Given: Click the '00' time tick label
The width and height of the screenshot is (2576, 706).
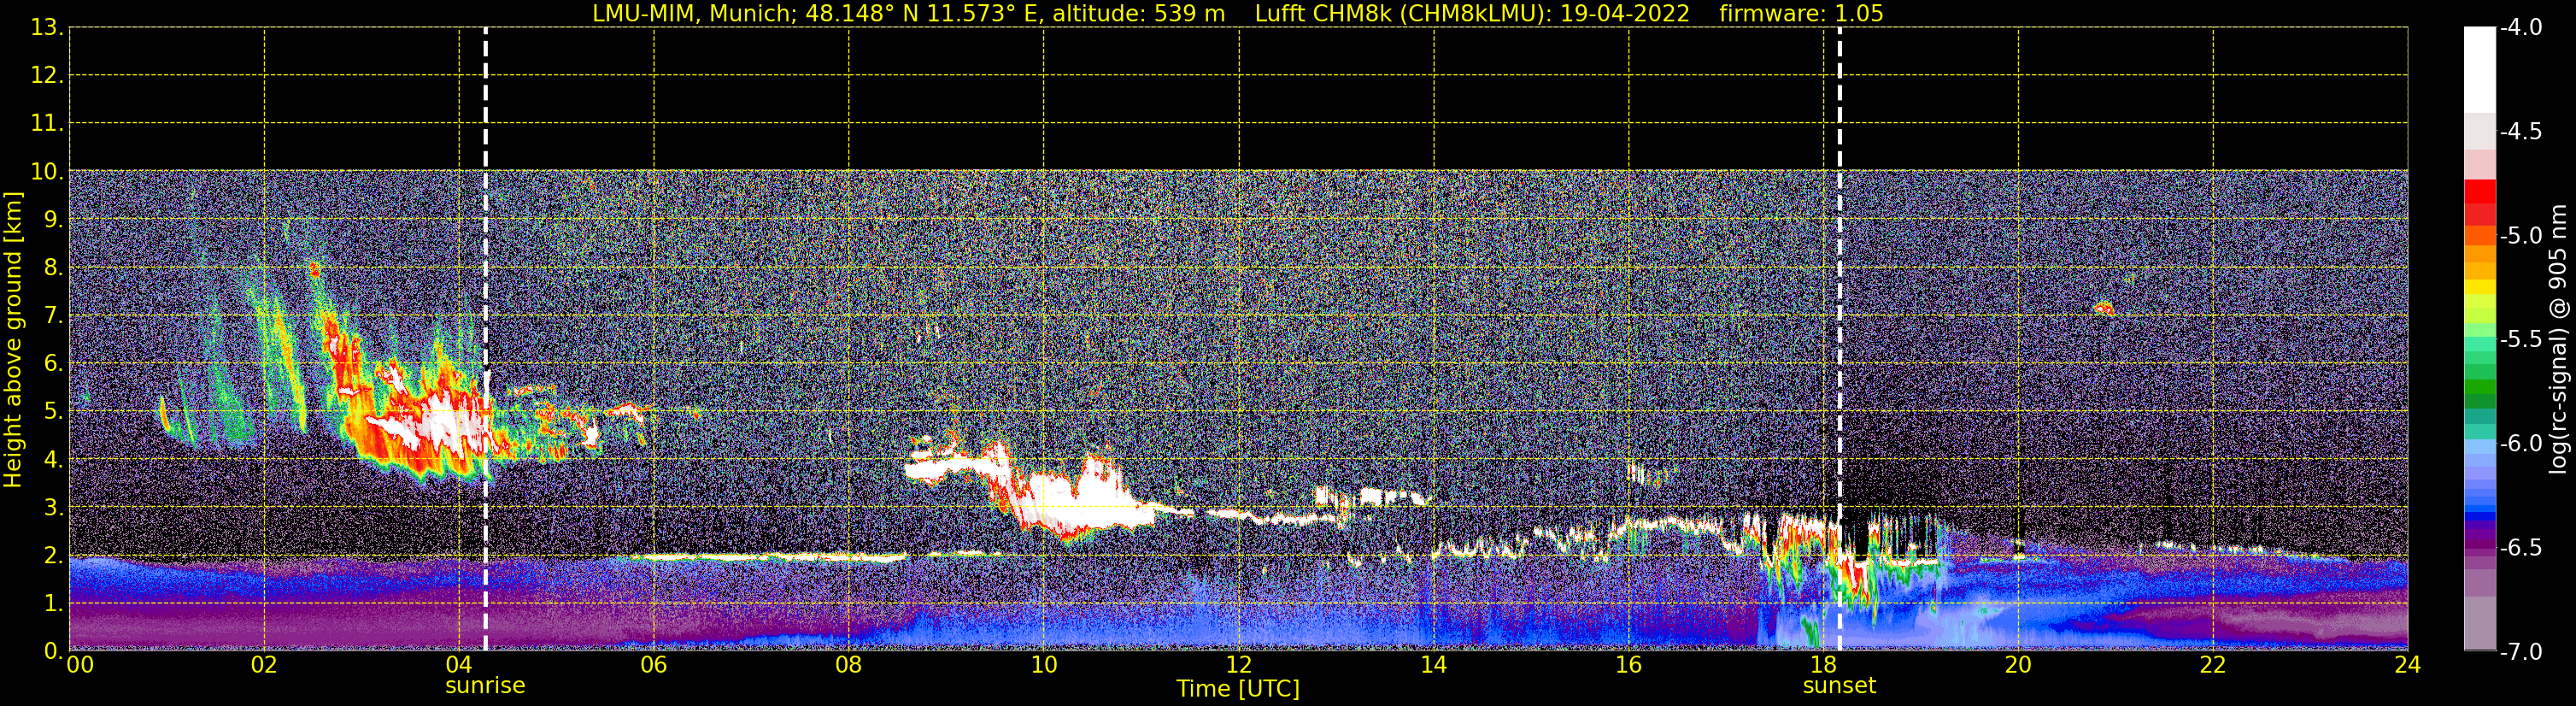Looking at the screenshot, I should pyautogui.click(x=80, y=665).
